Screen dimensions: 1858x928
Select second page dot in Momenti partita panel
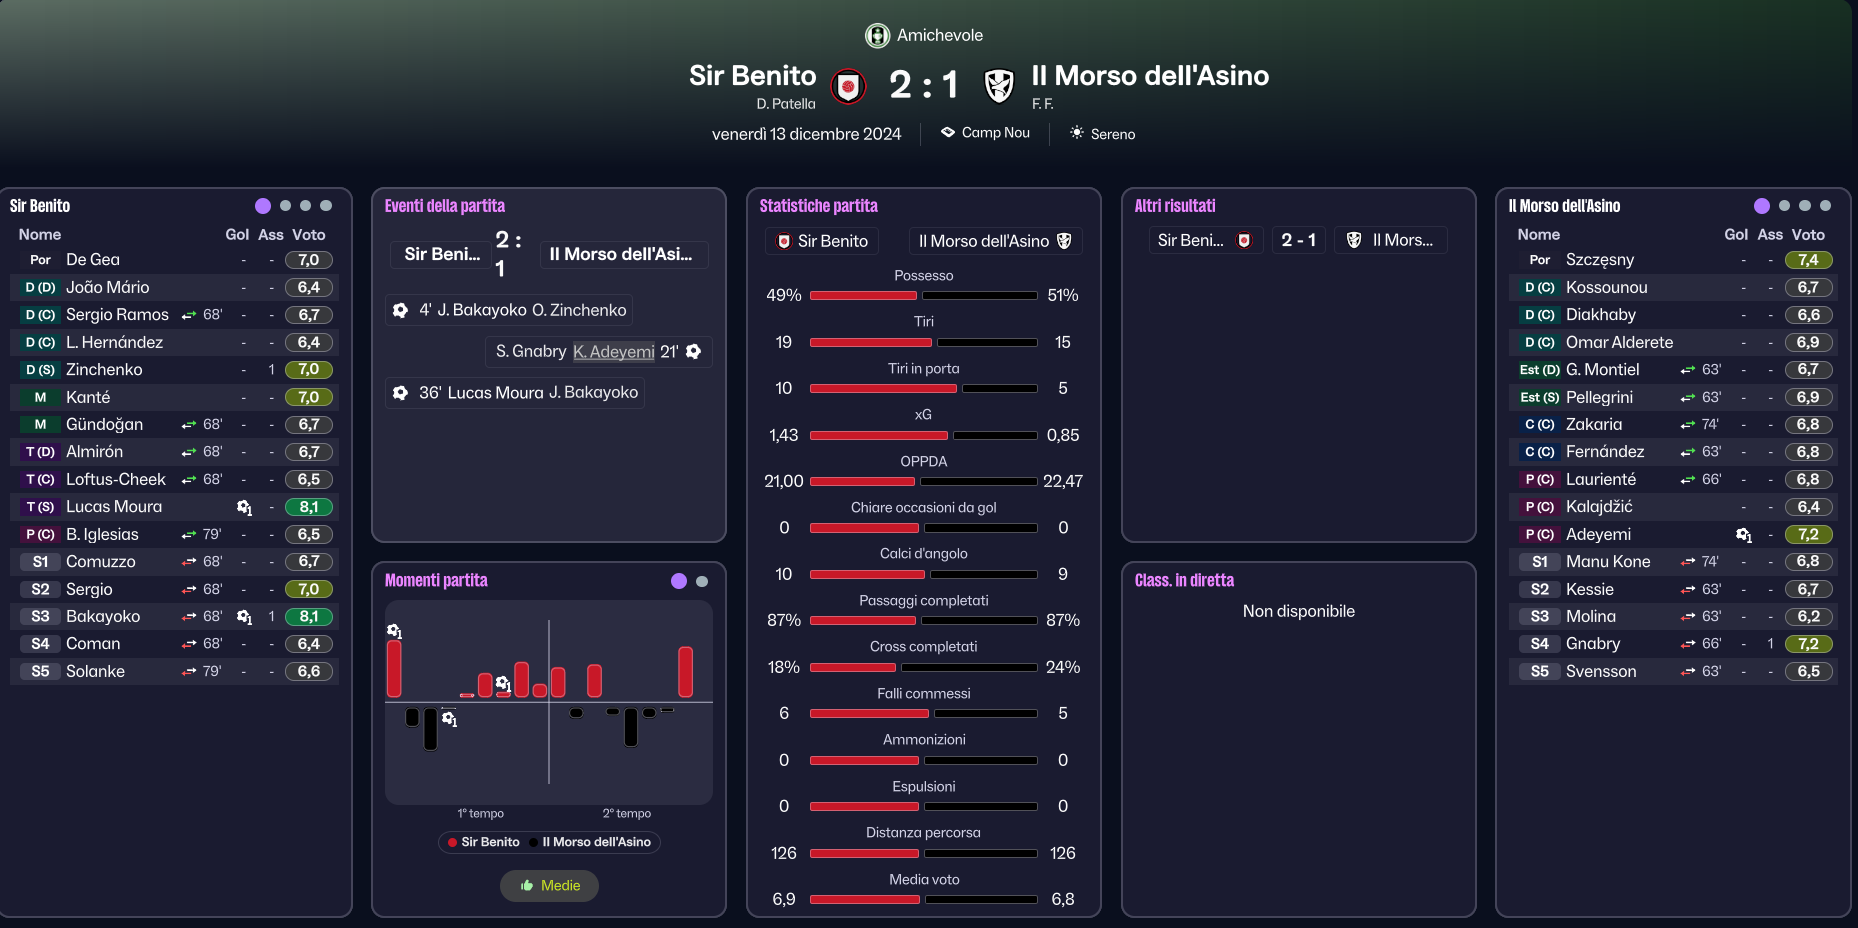click(702, 581)
